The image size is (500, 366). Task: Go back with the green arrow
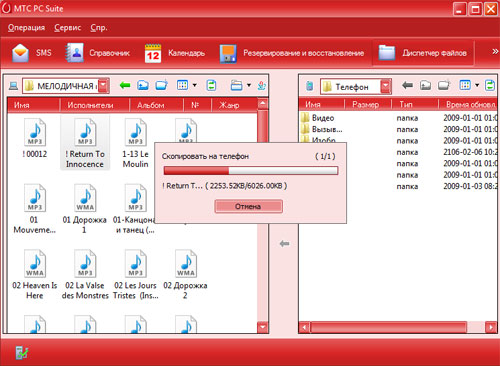point(125,86)
